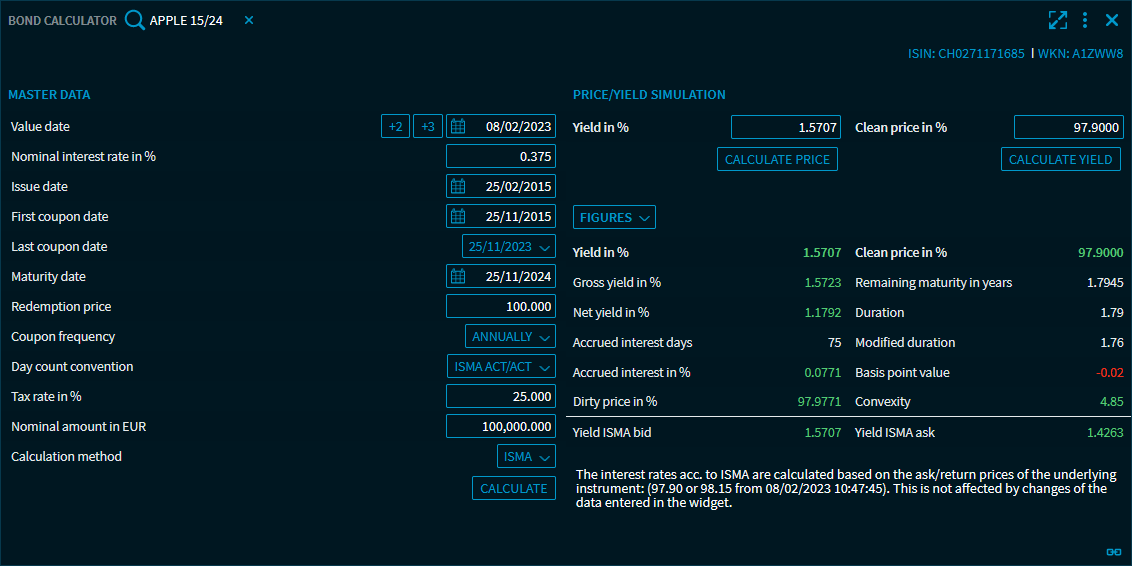This screenshot has width=1132, height=566.
Task: Open the Day count convention dropdown
Action: tap(501, 367)
